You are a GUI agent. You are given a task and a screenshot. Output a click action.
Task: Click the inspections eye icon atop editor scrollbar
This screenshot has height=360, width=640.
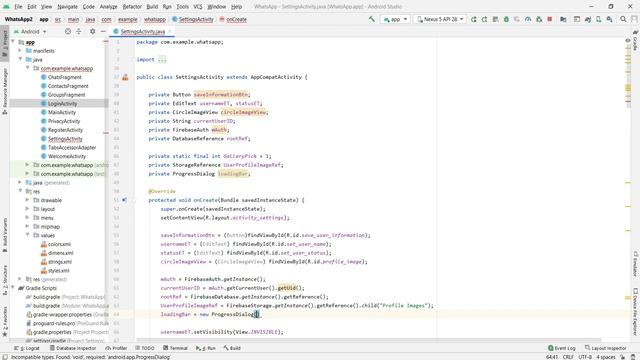[628, 40]
